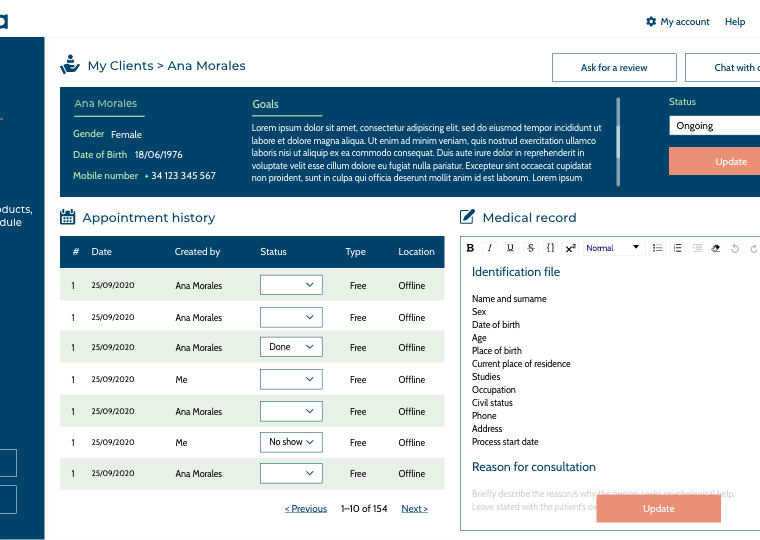
Task: Insert code block with braces icon
Action: [x=550, y=248]
